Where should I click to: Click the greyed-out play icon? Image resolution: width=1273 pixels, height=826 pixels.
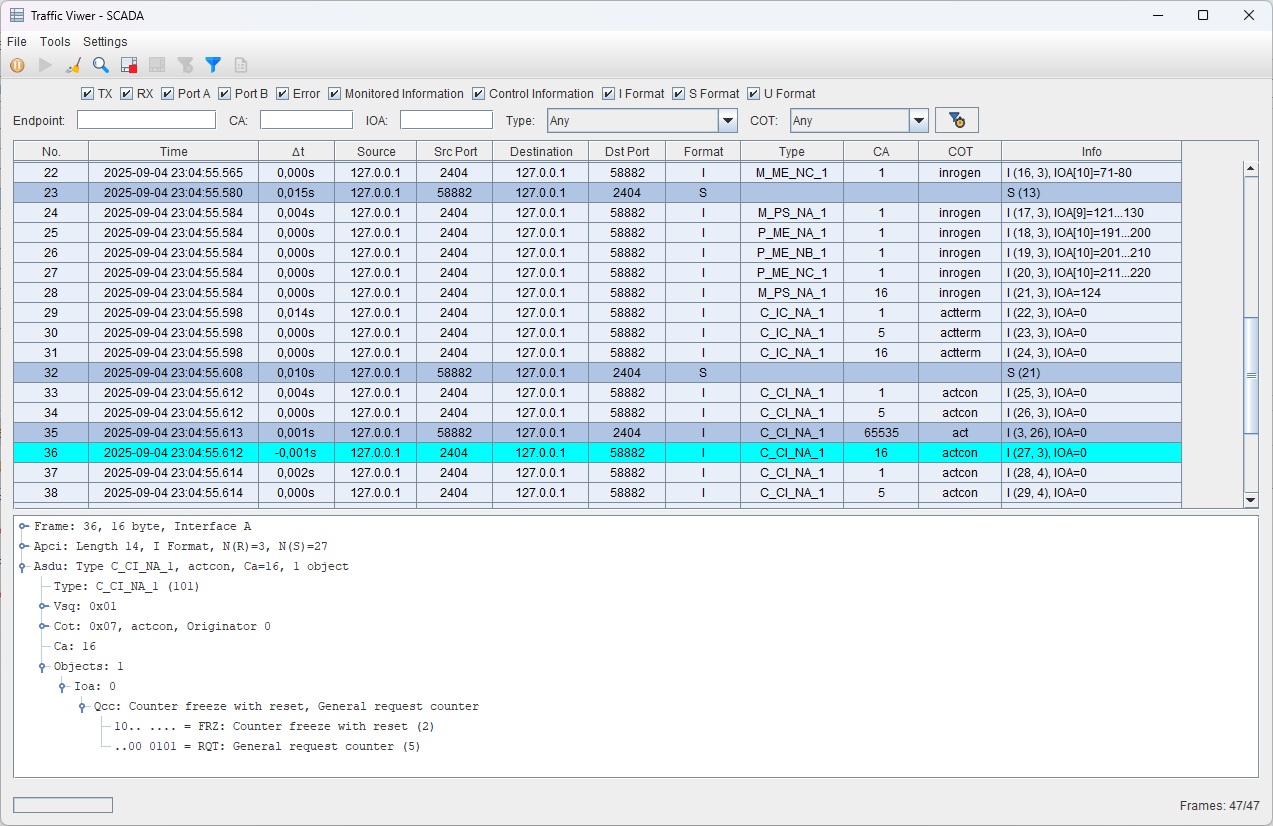coord(45,65)
